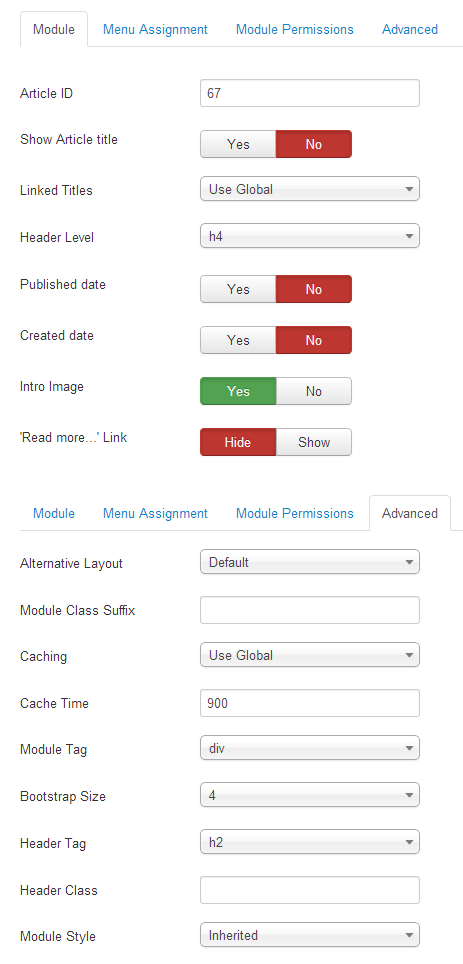This screenshot has height=964, width=463.
Task: Focus the Module Class Suffix field
Action: 310,610
